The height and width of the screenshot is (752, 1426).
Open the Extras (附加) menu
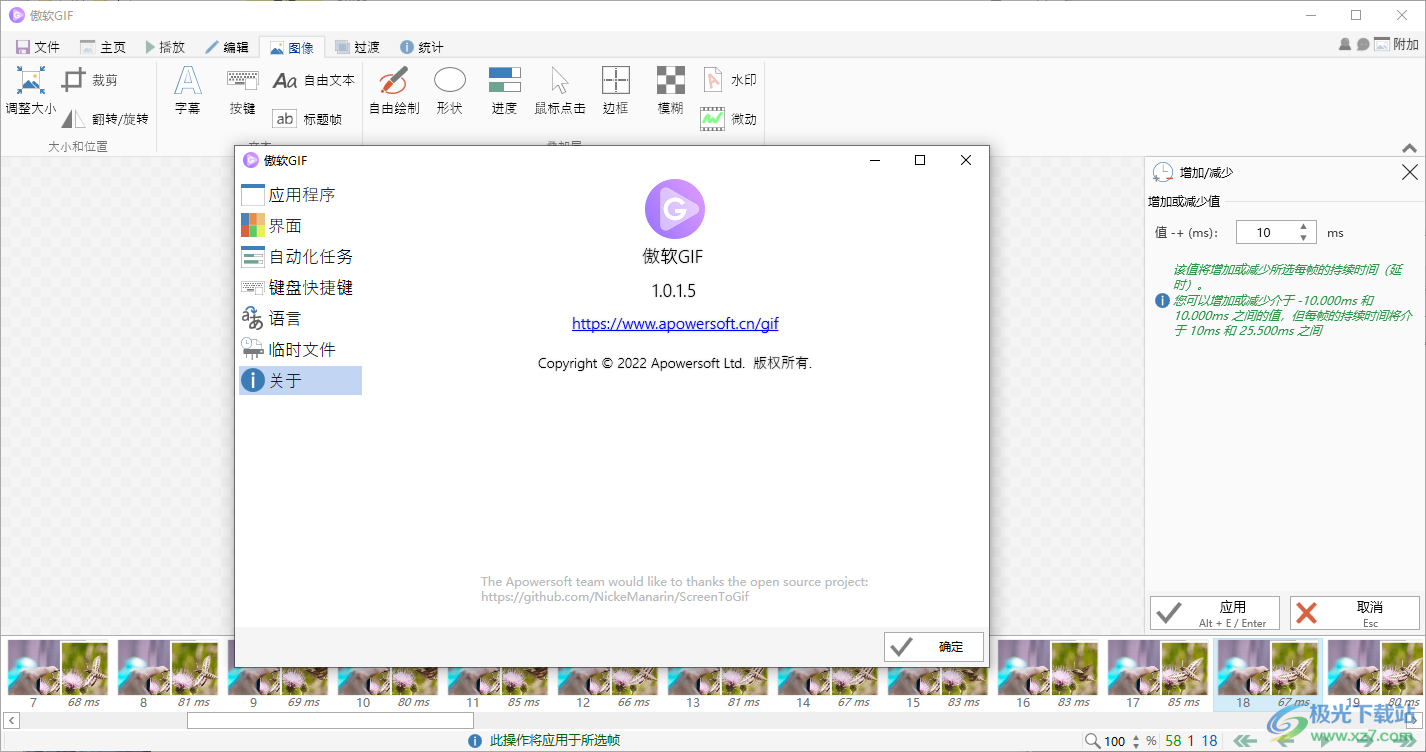pos(1397,45)
